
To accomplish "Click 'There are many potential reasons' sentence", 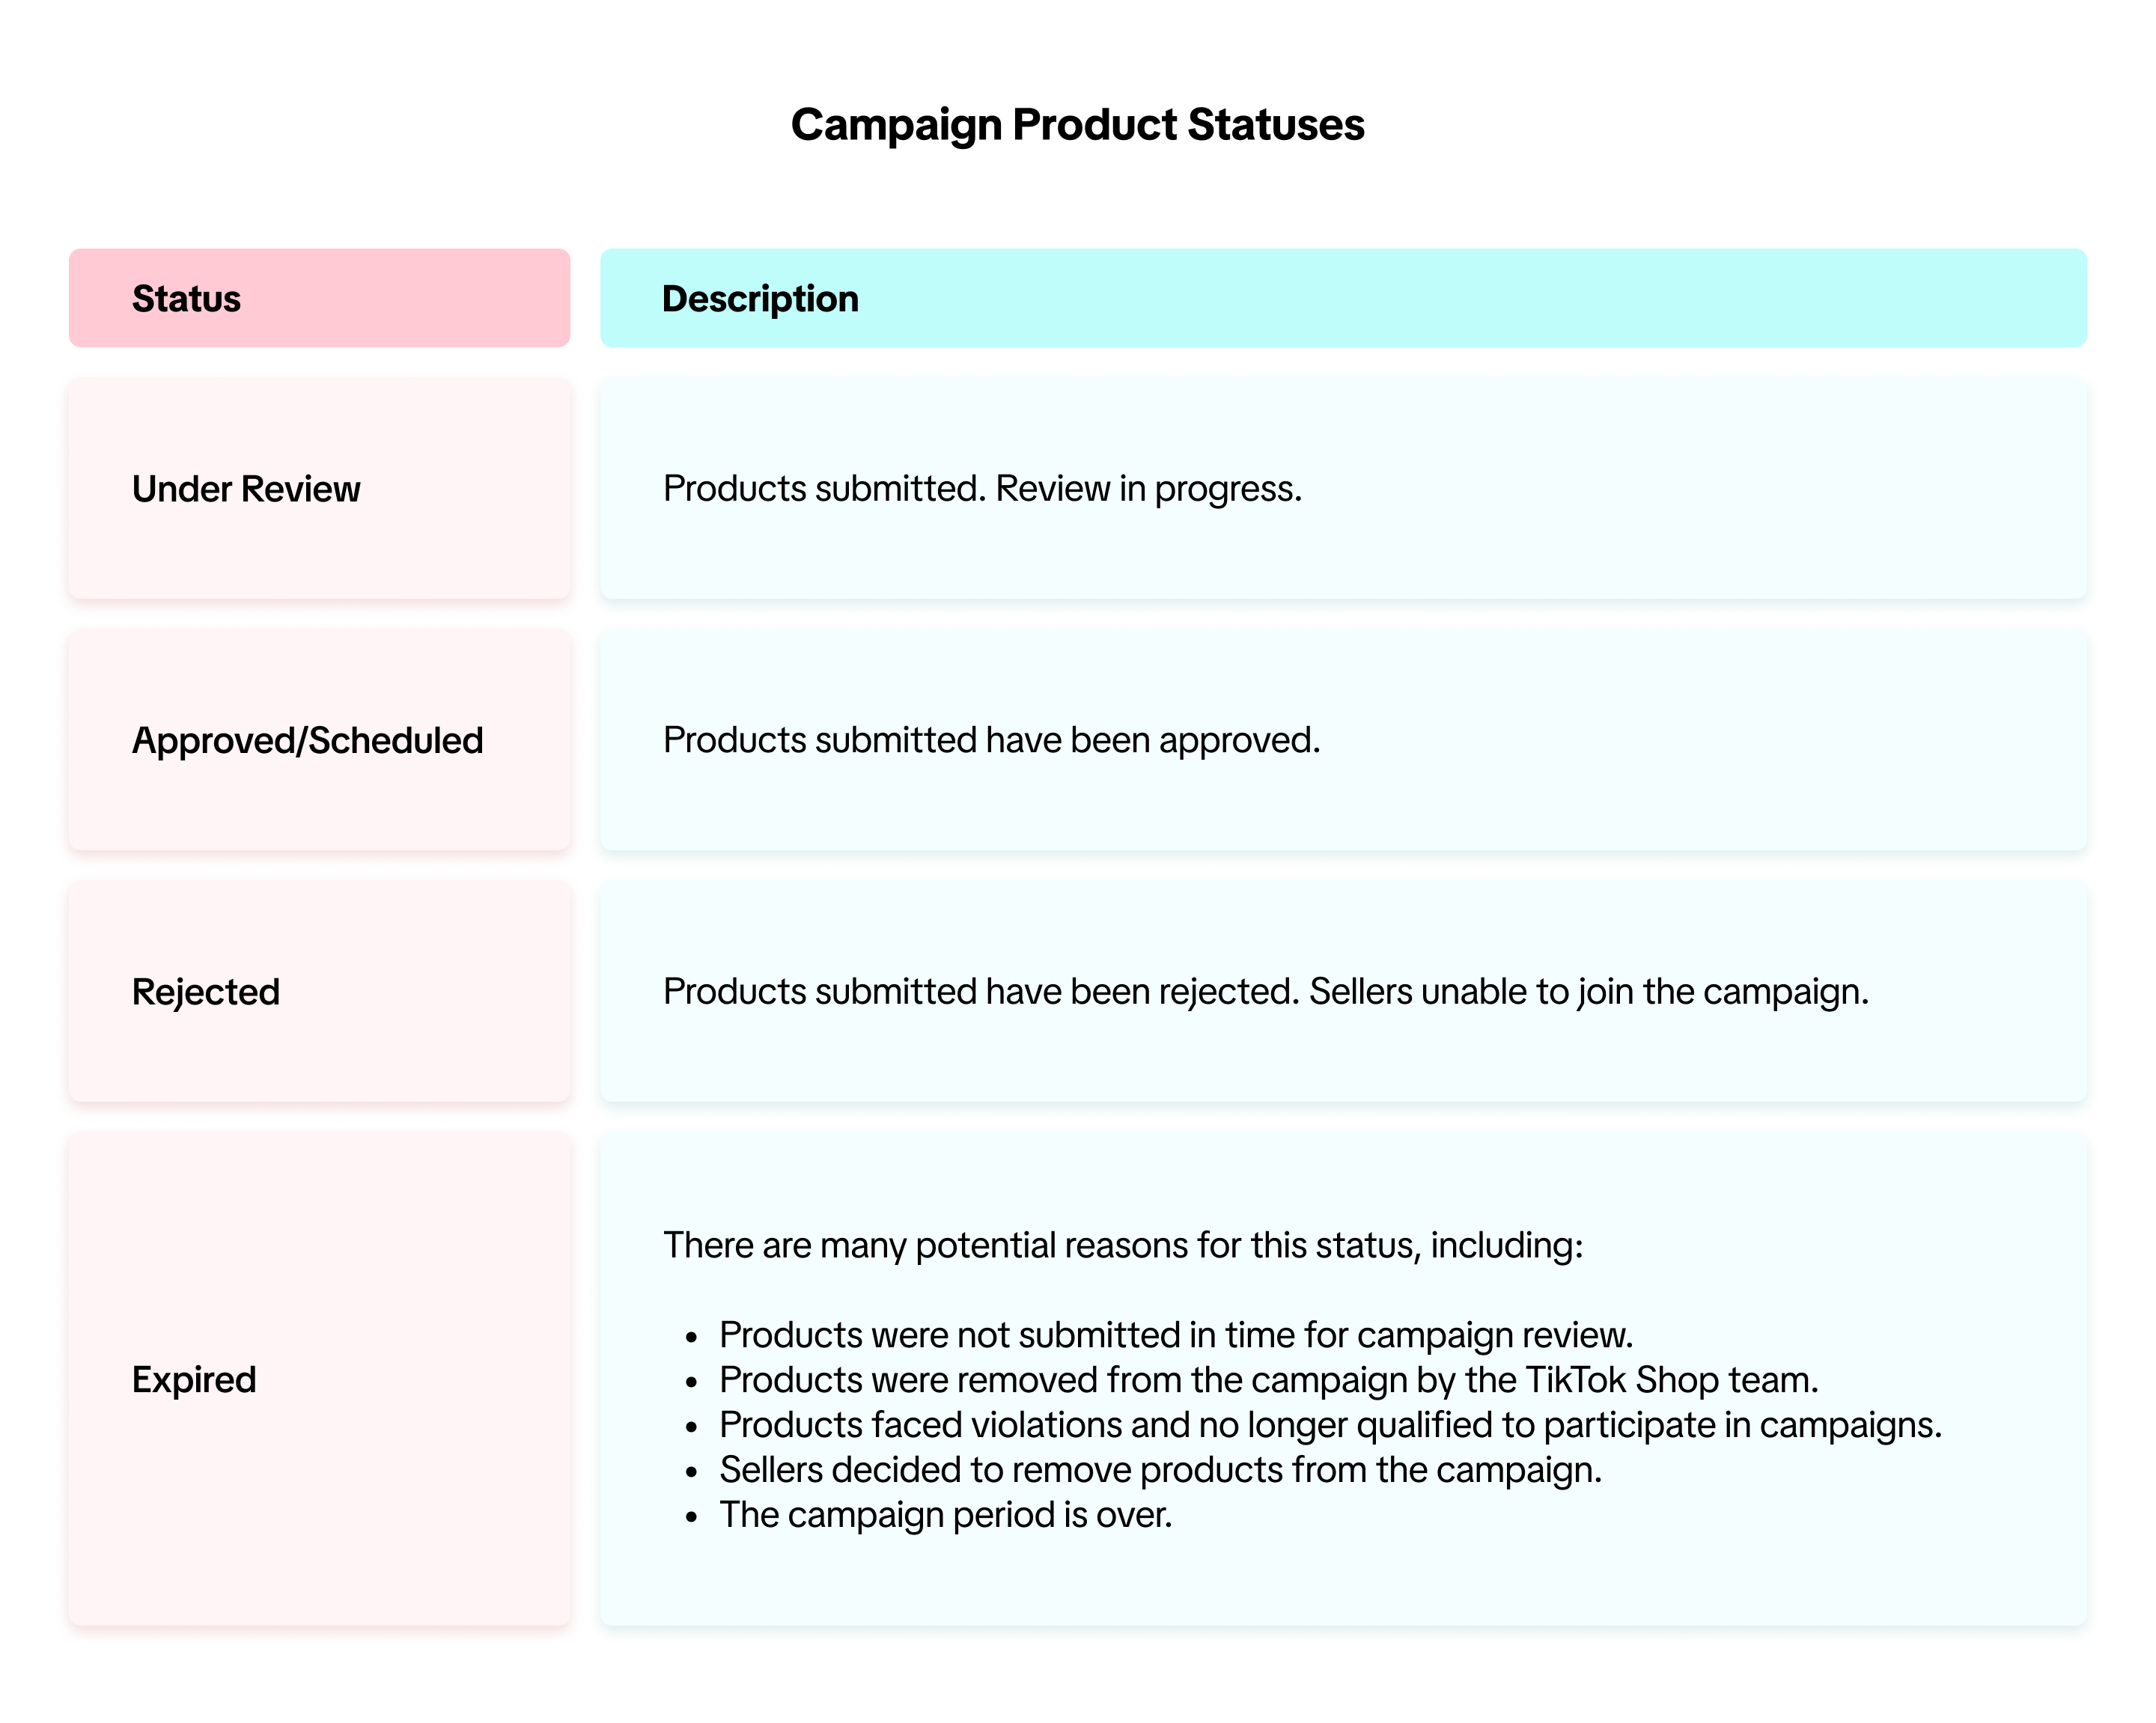I will tap(1123, 1245).
